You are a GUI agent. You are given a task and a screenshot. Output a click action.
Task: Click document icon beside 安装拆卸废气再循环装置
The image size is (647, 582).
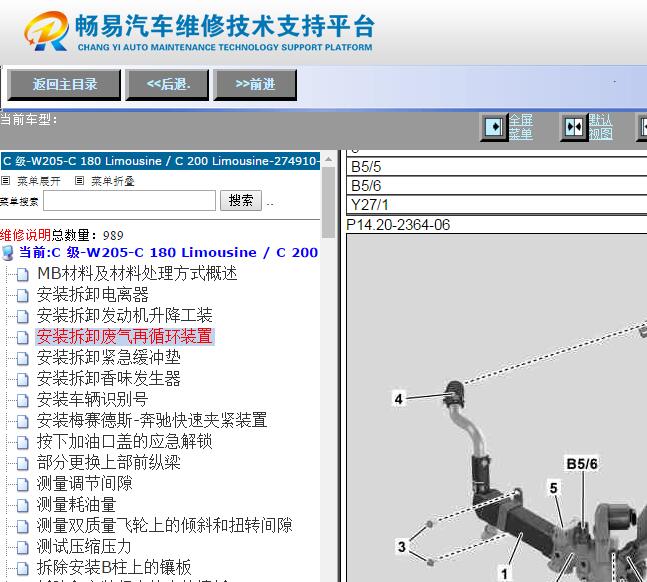23,337
